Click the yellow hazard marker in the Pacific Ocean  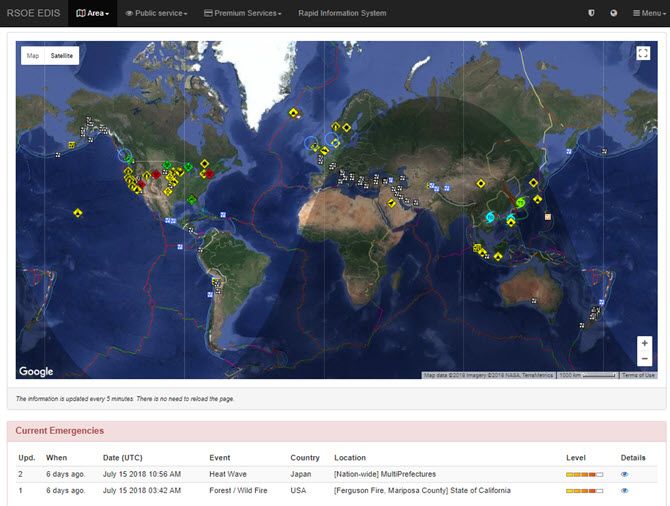[x=77, y=212]
